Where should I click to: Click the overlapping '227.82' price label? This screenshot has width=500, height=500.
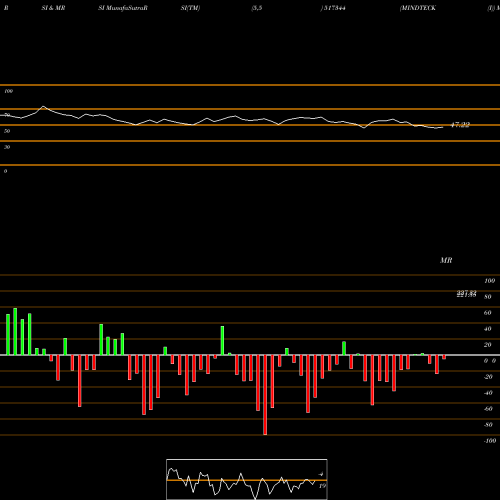click(466, 293)
